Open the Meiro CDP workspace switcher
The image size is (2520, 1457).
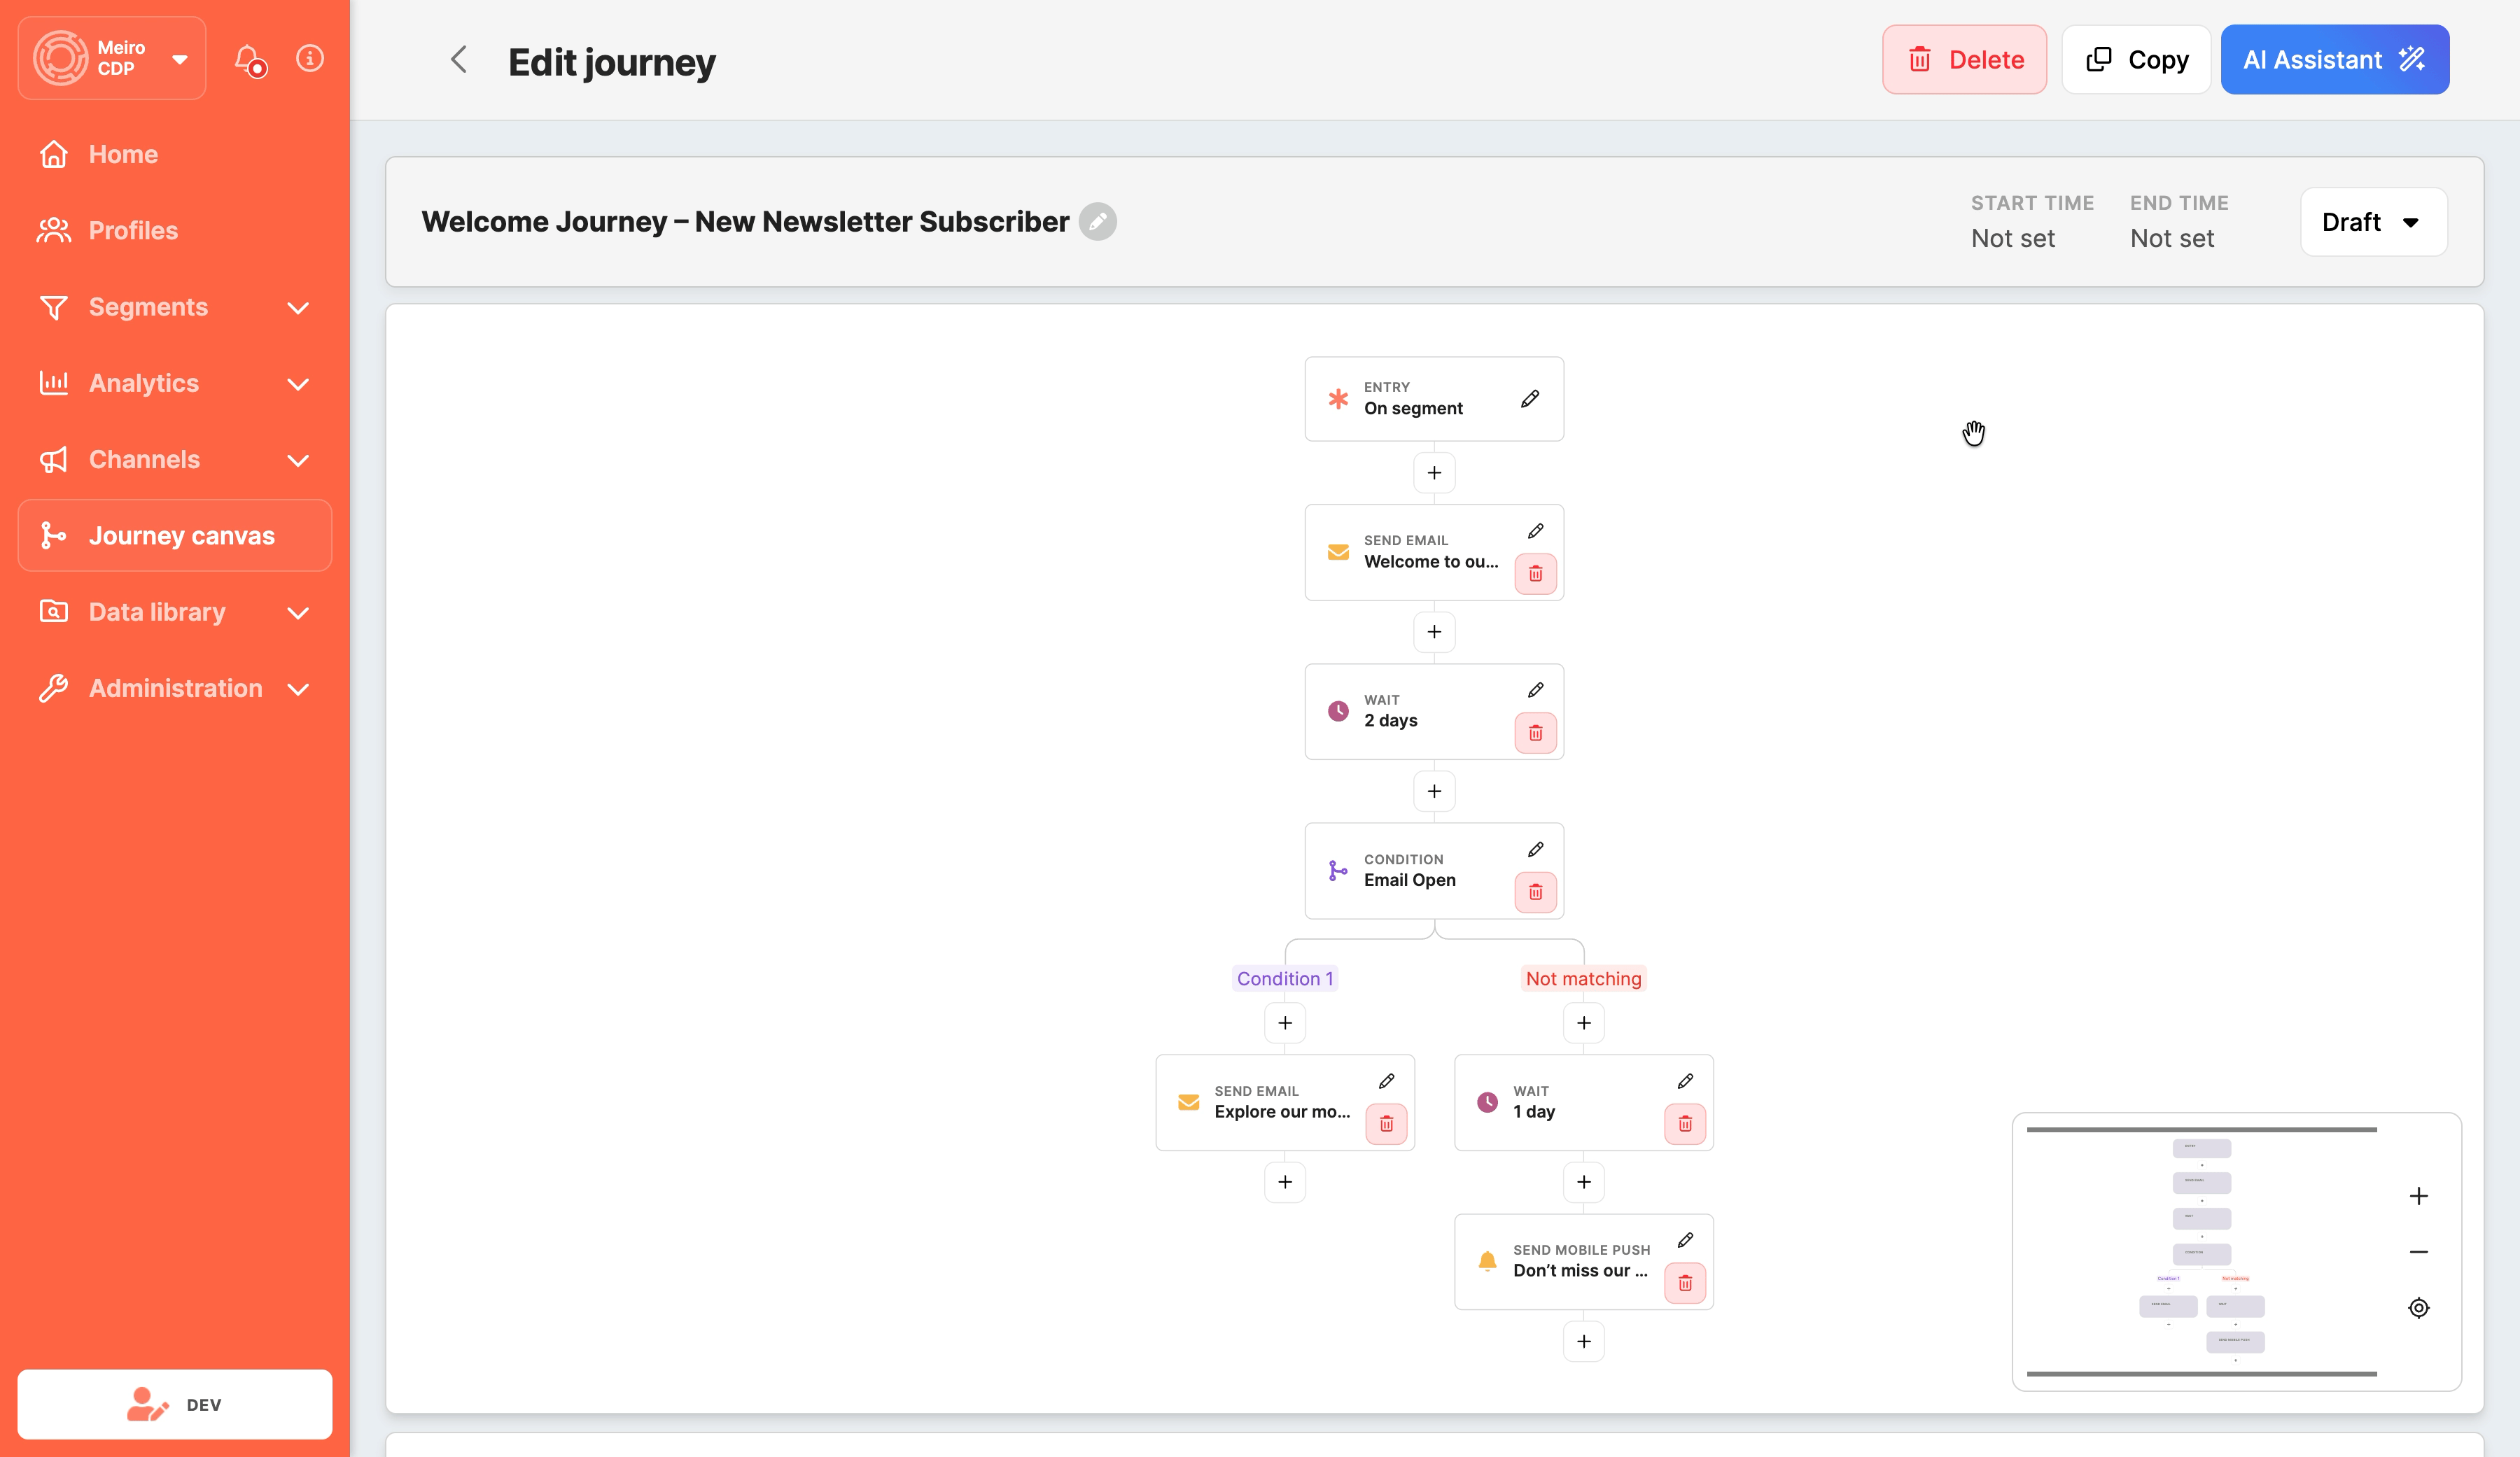[x=112, y=58]
